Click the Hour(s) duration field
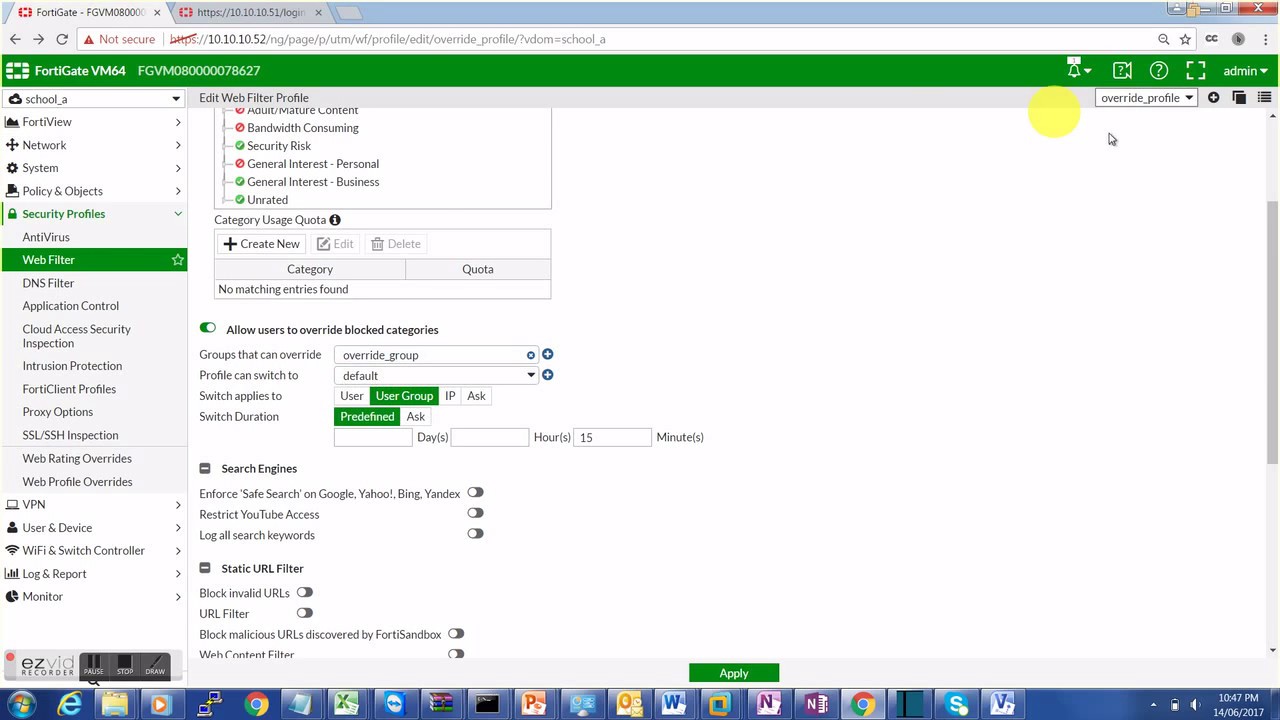1280x720 pixels. (x=490, y=437)
